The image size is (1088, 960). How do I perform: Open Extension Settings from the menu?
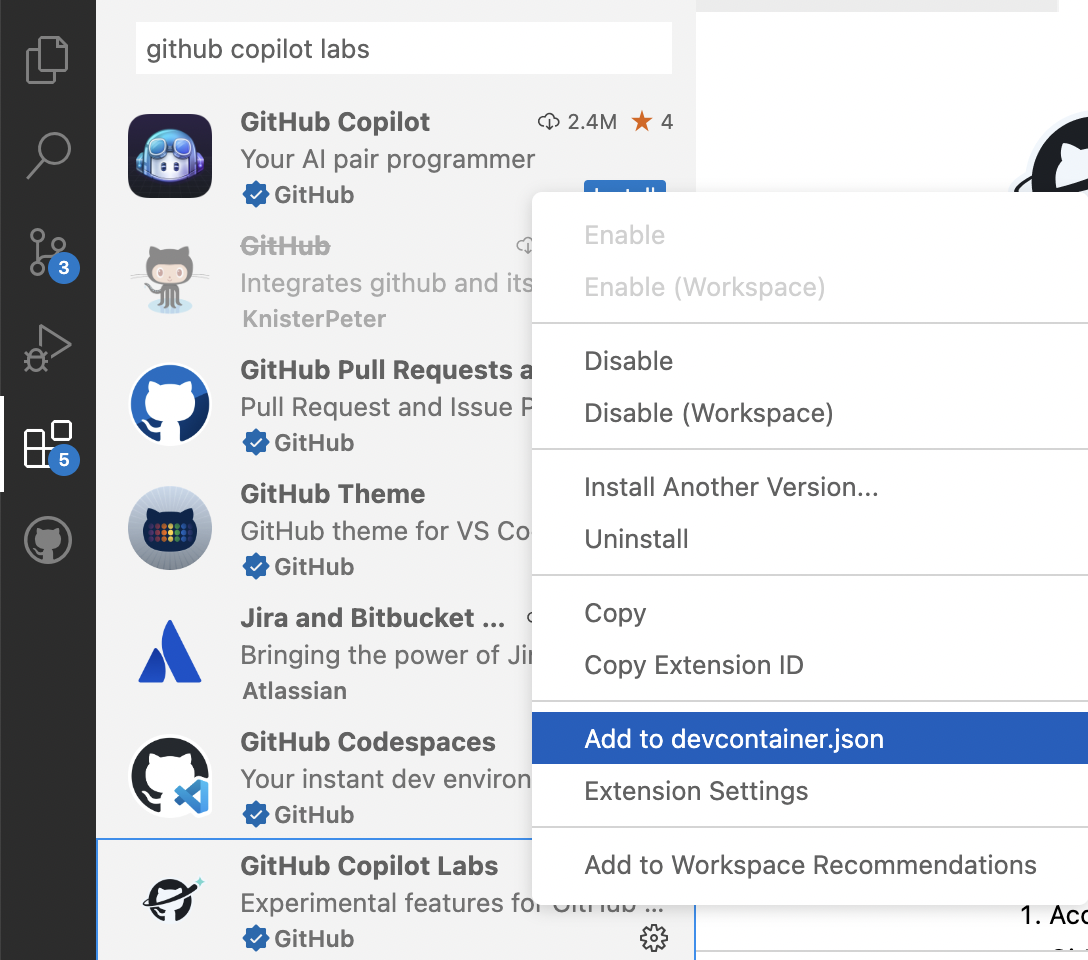[x=697, y=790]
